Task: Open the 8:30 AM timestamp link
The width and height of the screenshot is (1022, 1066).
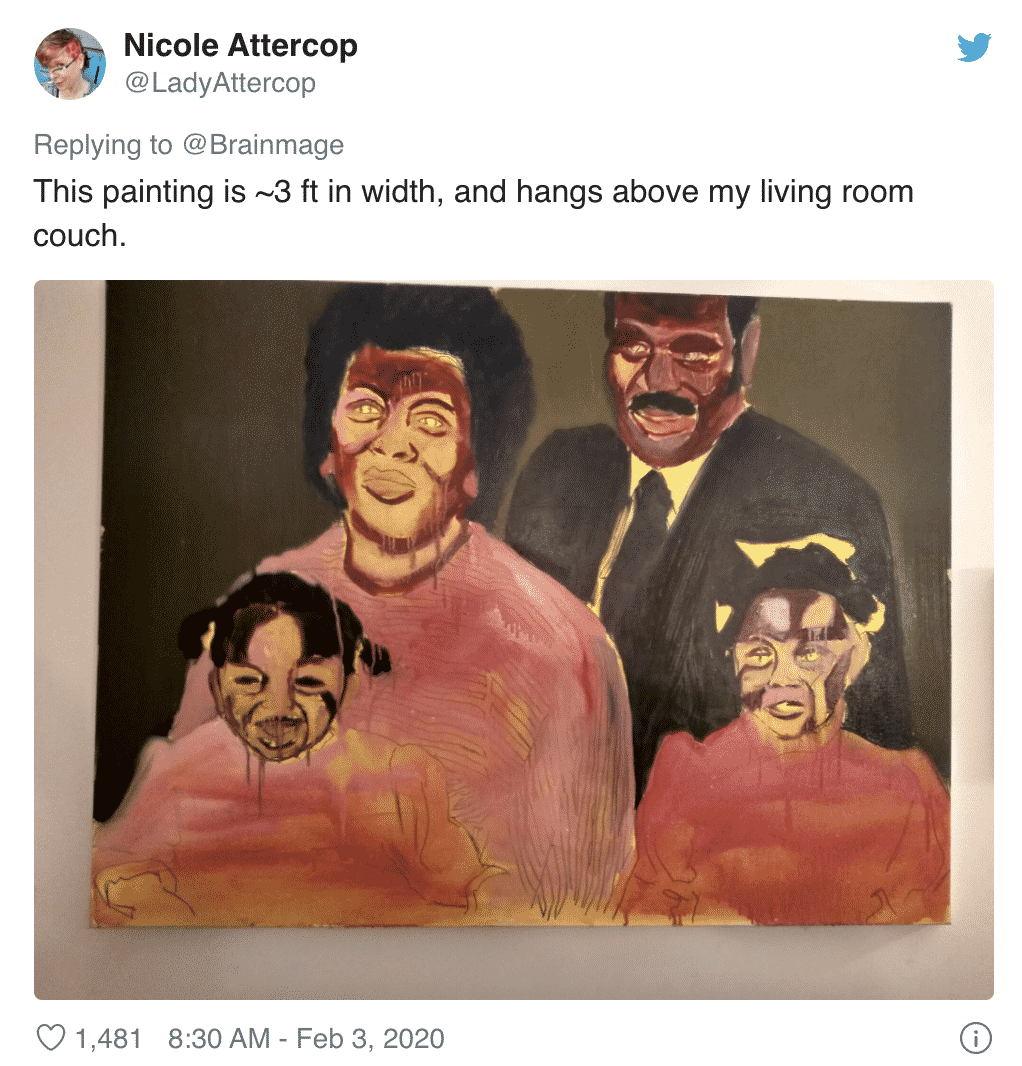Action: click(219, 1038)
